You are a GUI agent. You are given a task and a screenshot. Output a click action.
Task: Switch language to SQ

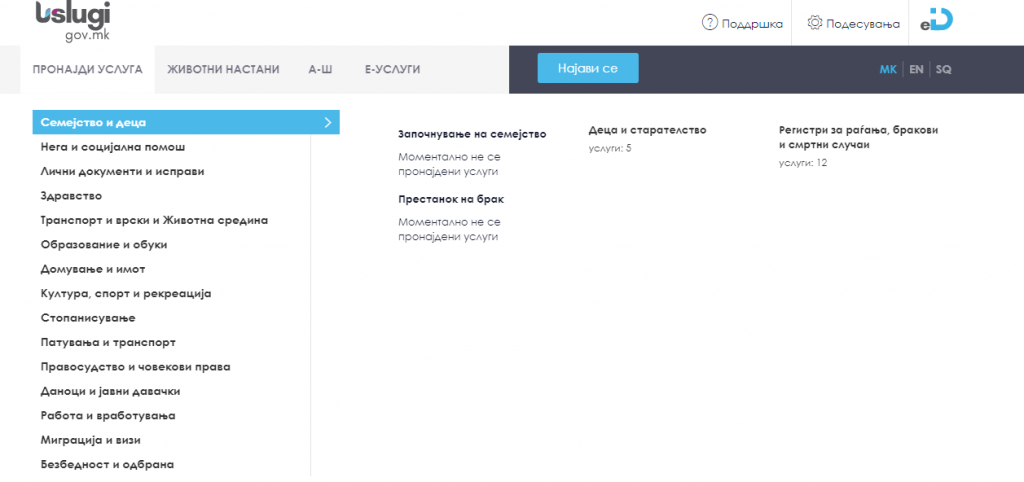click(943, 70)
